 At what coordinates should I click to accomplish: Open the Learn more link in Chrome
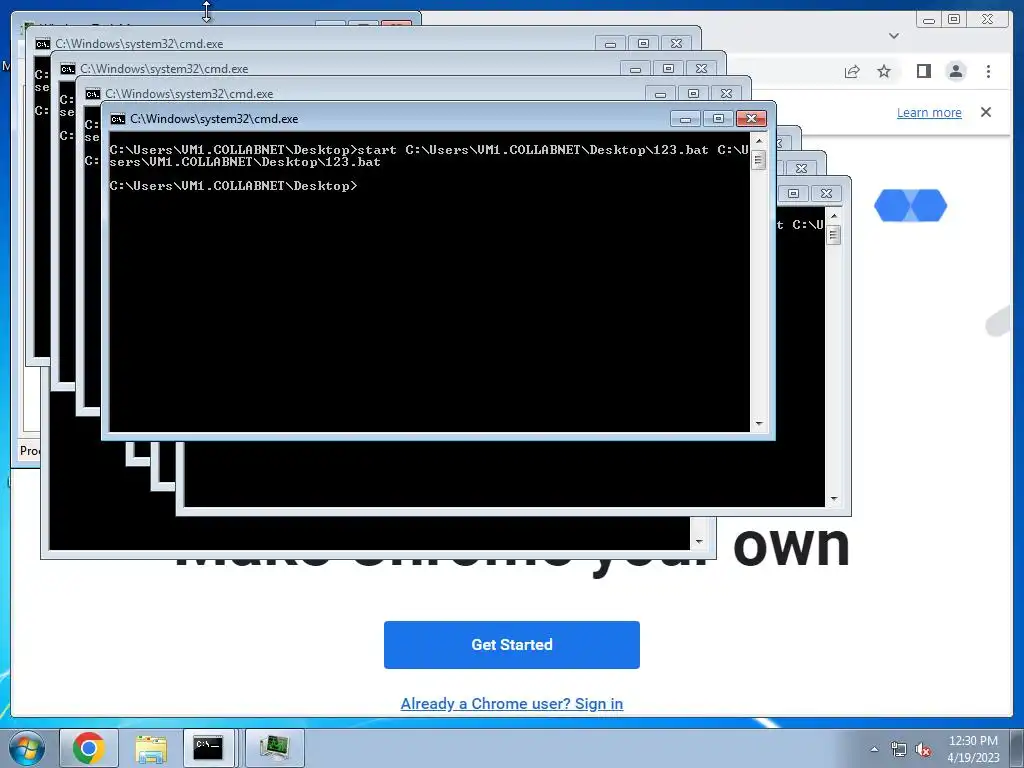point(929,112)
